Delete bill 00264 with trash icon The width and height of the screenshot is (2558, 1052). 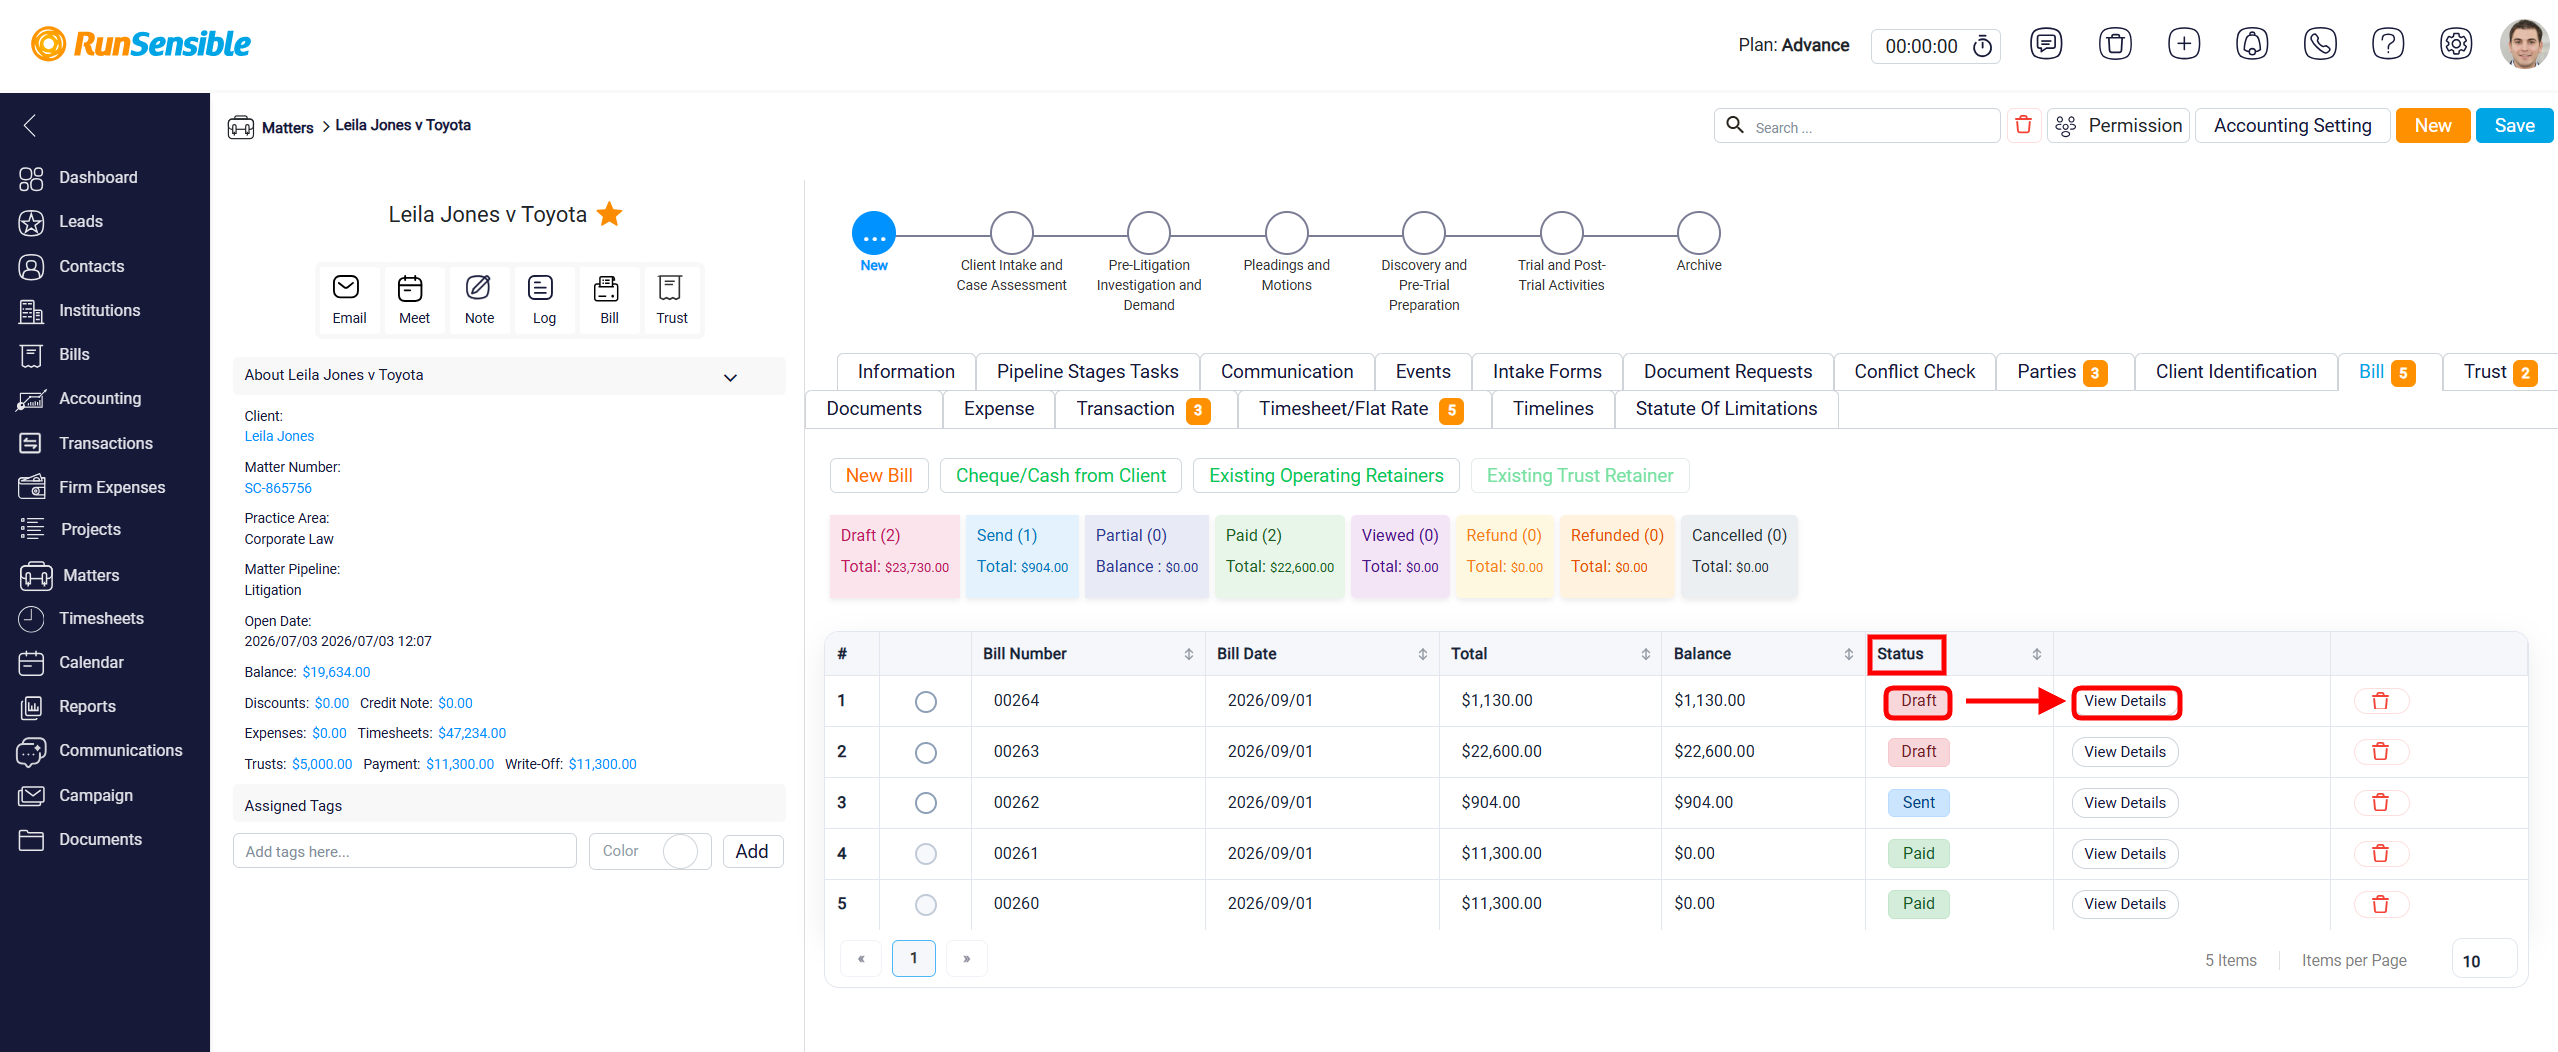[x=2380, y=701]
